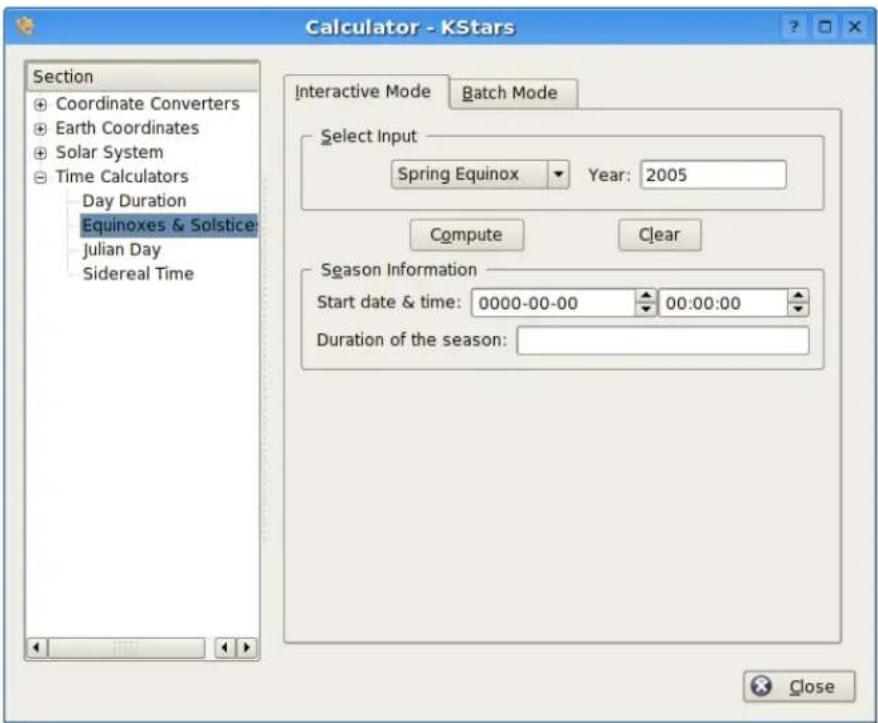
Task: Select Earth Coordinates in the section tree
Action: click(127, 128)
